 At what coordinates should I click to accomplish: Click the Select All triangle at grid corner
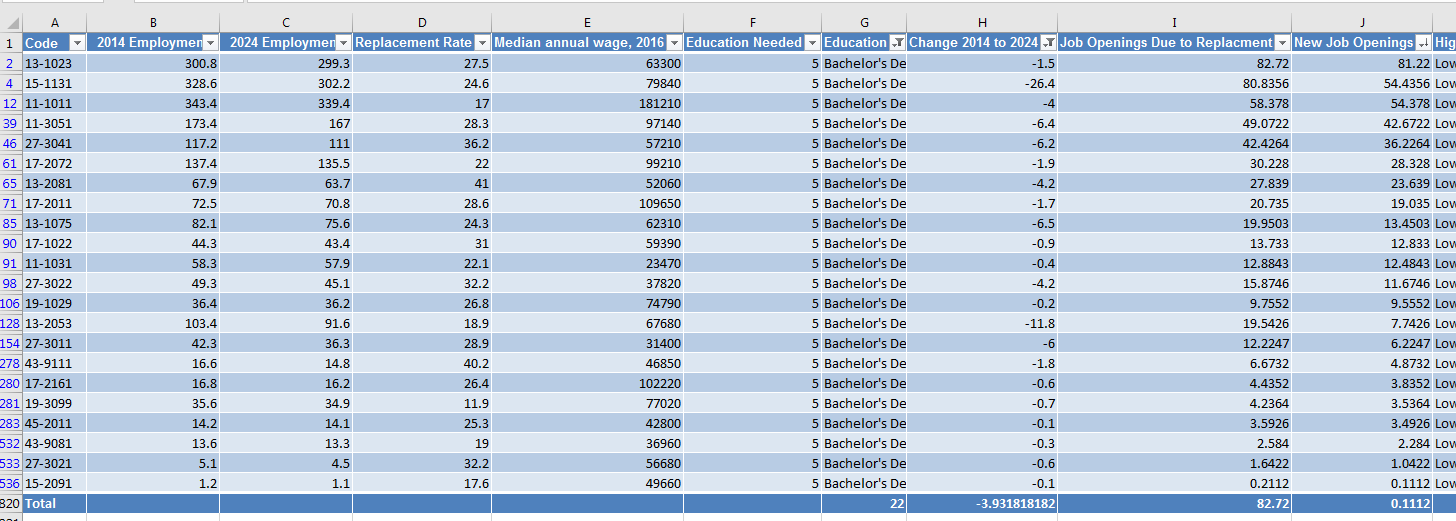(12, 23)
